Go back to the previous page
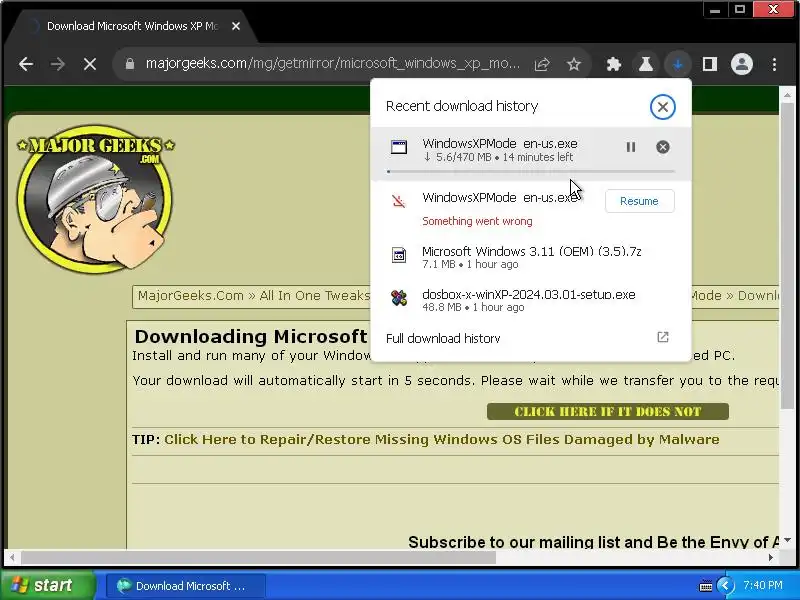 (x=26, y=64)
